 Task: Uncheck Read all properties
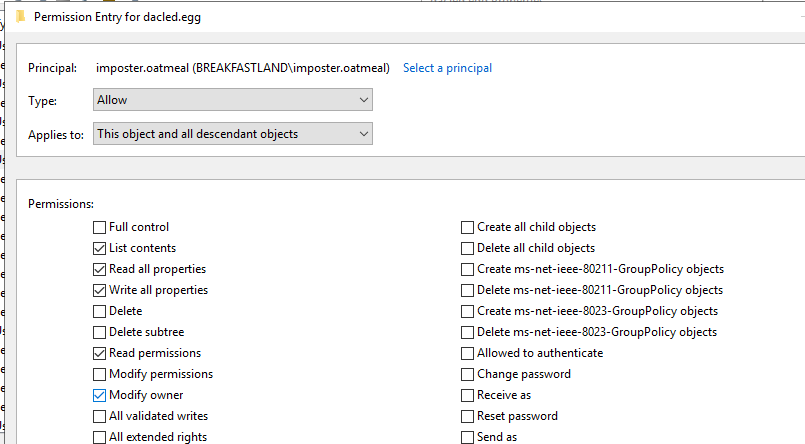coord(99,269)
